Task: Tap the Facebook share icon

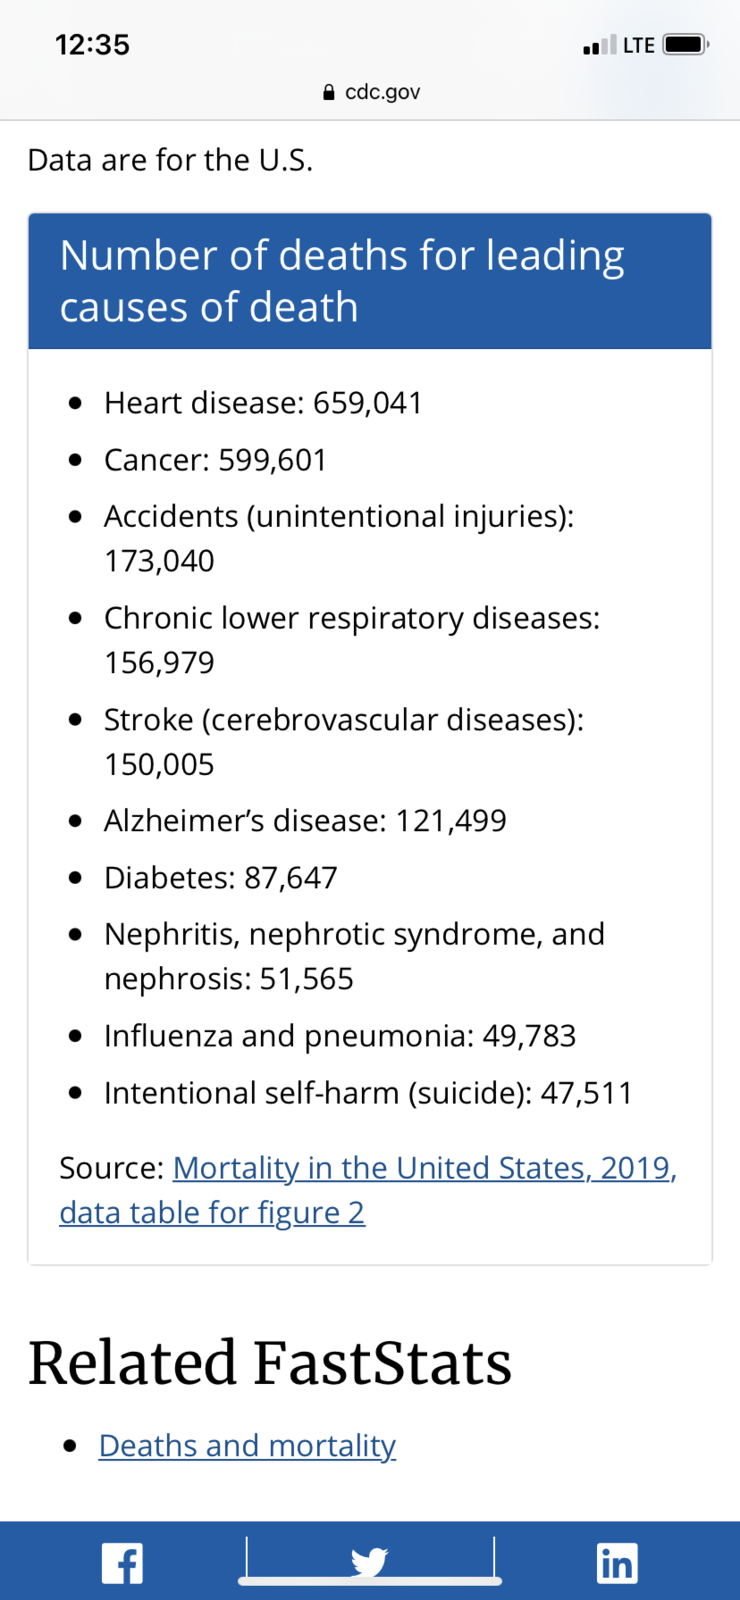Action: 122,1563
